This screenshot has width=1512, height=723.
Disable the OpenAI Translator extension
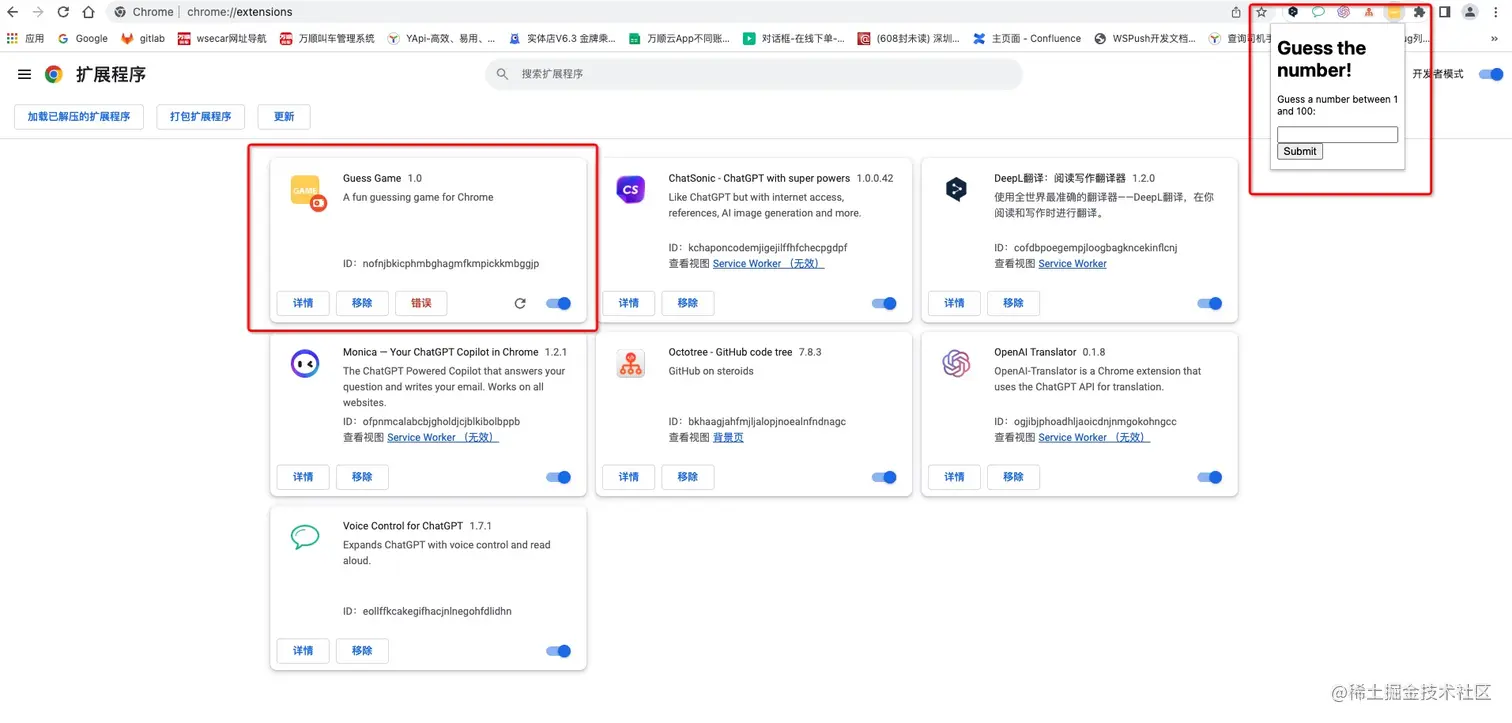pyautogui.click(x=1210, y=477)
